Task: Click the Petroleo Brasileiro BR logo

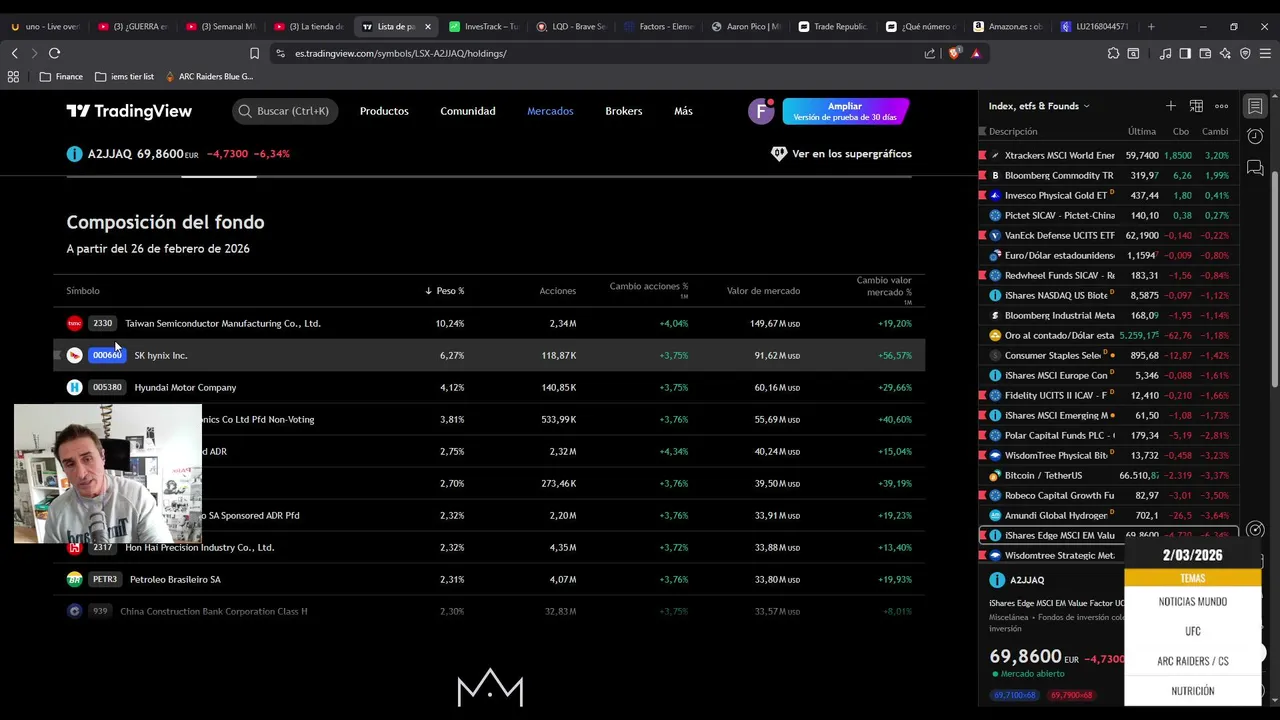Action: tap(74, 579)
